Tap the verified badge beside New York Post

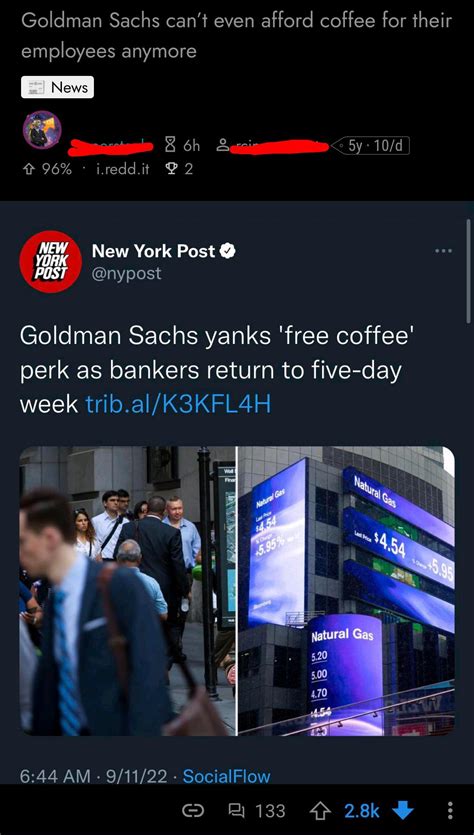click(x=227, y=251)
